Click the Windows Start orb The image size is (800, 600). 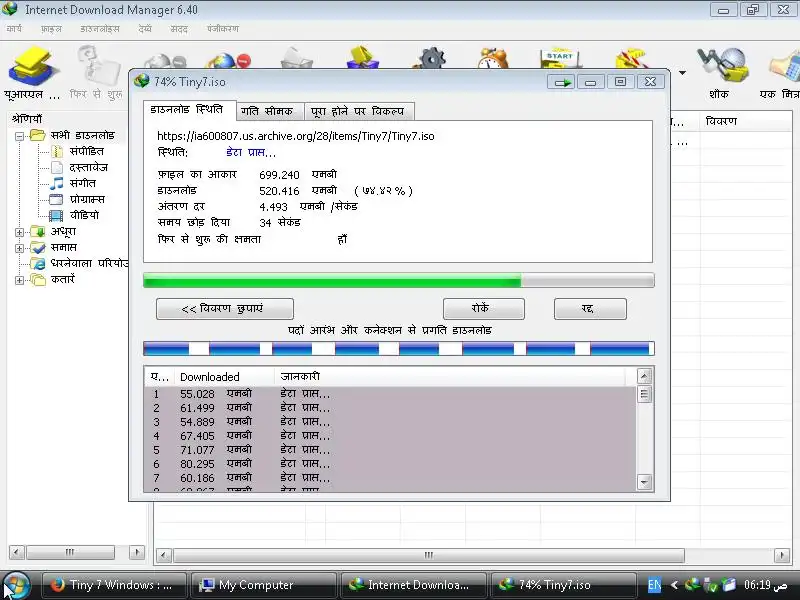[15, 585]
